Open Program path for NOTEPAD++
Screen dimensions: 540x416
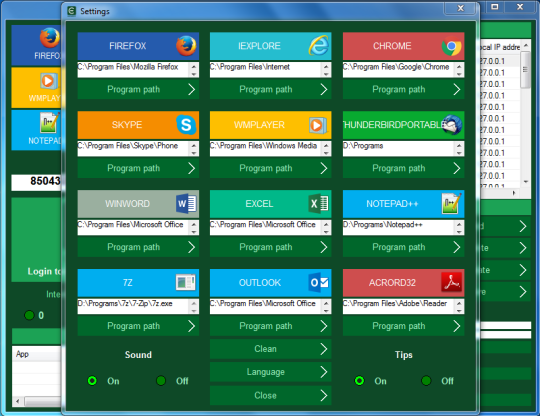pyautogui.click(x=403, y=247)
